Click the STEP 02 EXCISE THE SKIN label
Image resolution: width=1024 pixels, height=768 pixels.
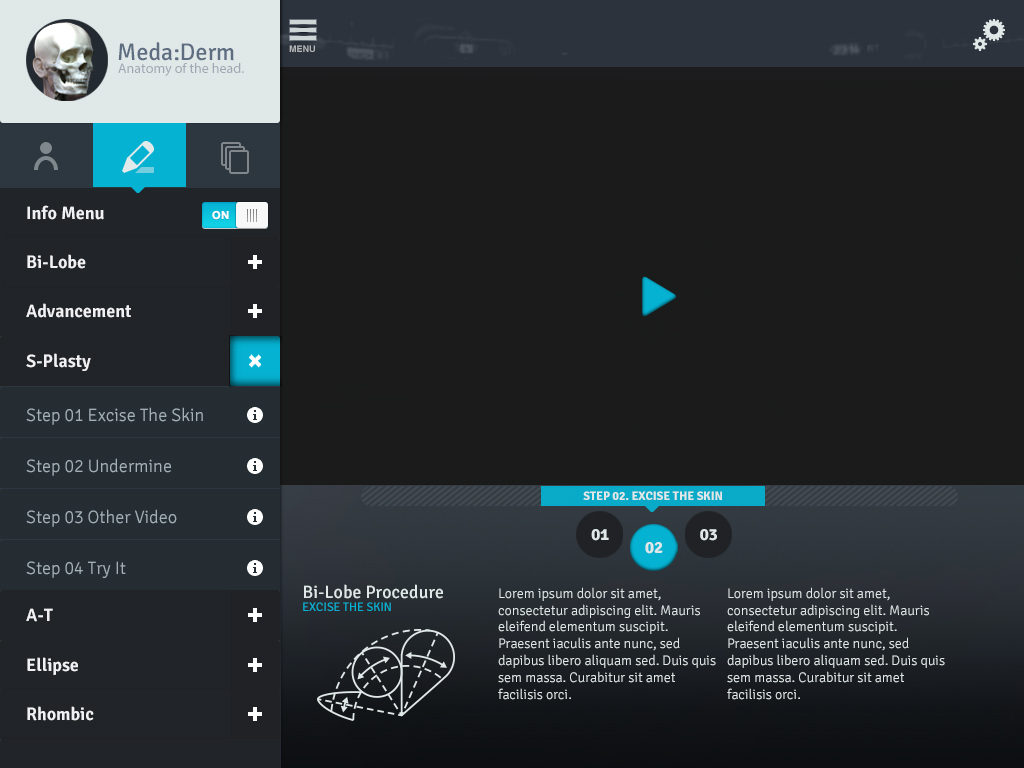click(x=653, y=495)
